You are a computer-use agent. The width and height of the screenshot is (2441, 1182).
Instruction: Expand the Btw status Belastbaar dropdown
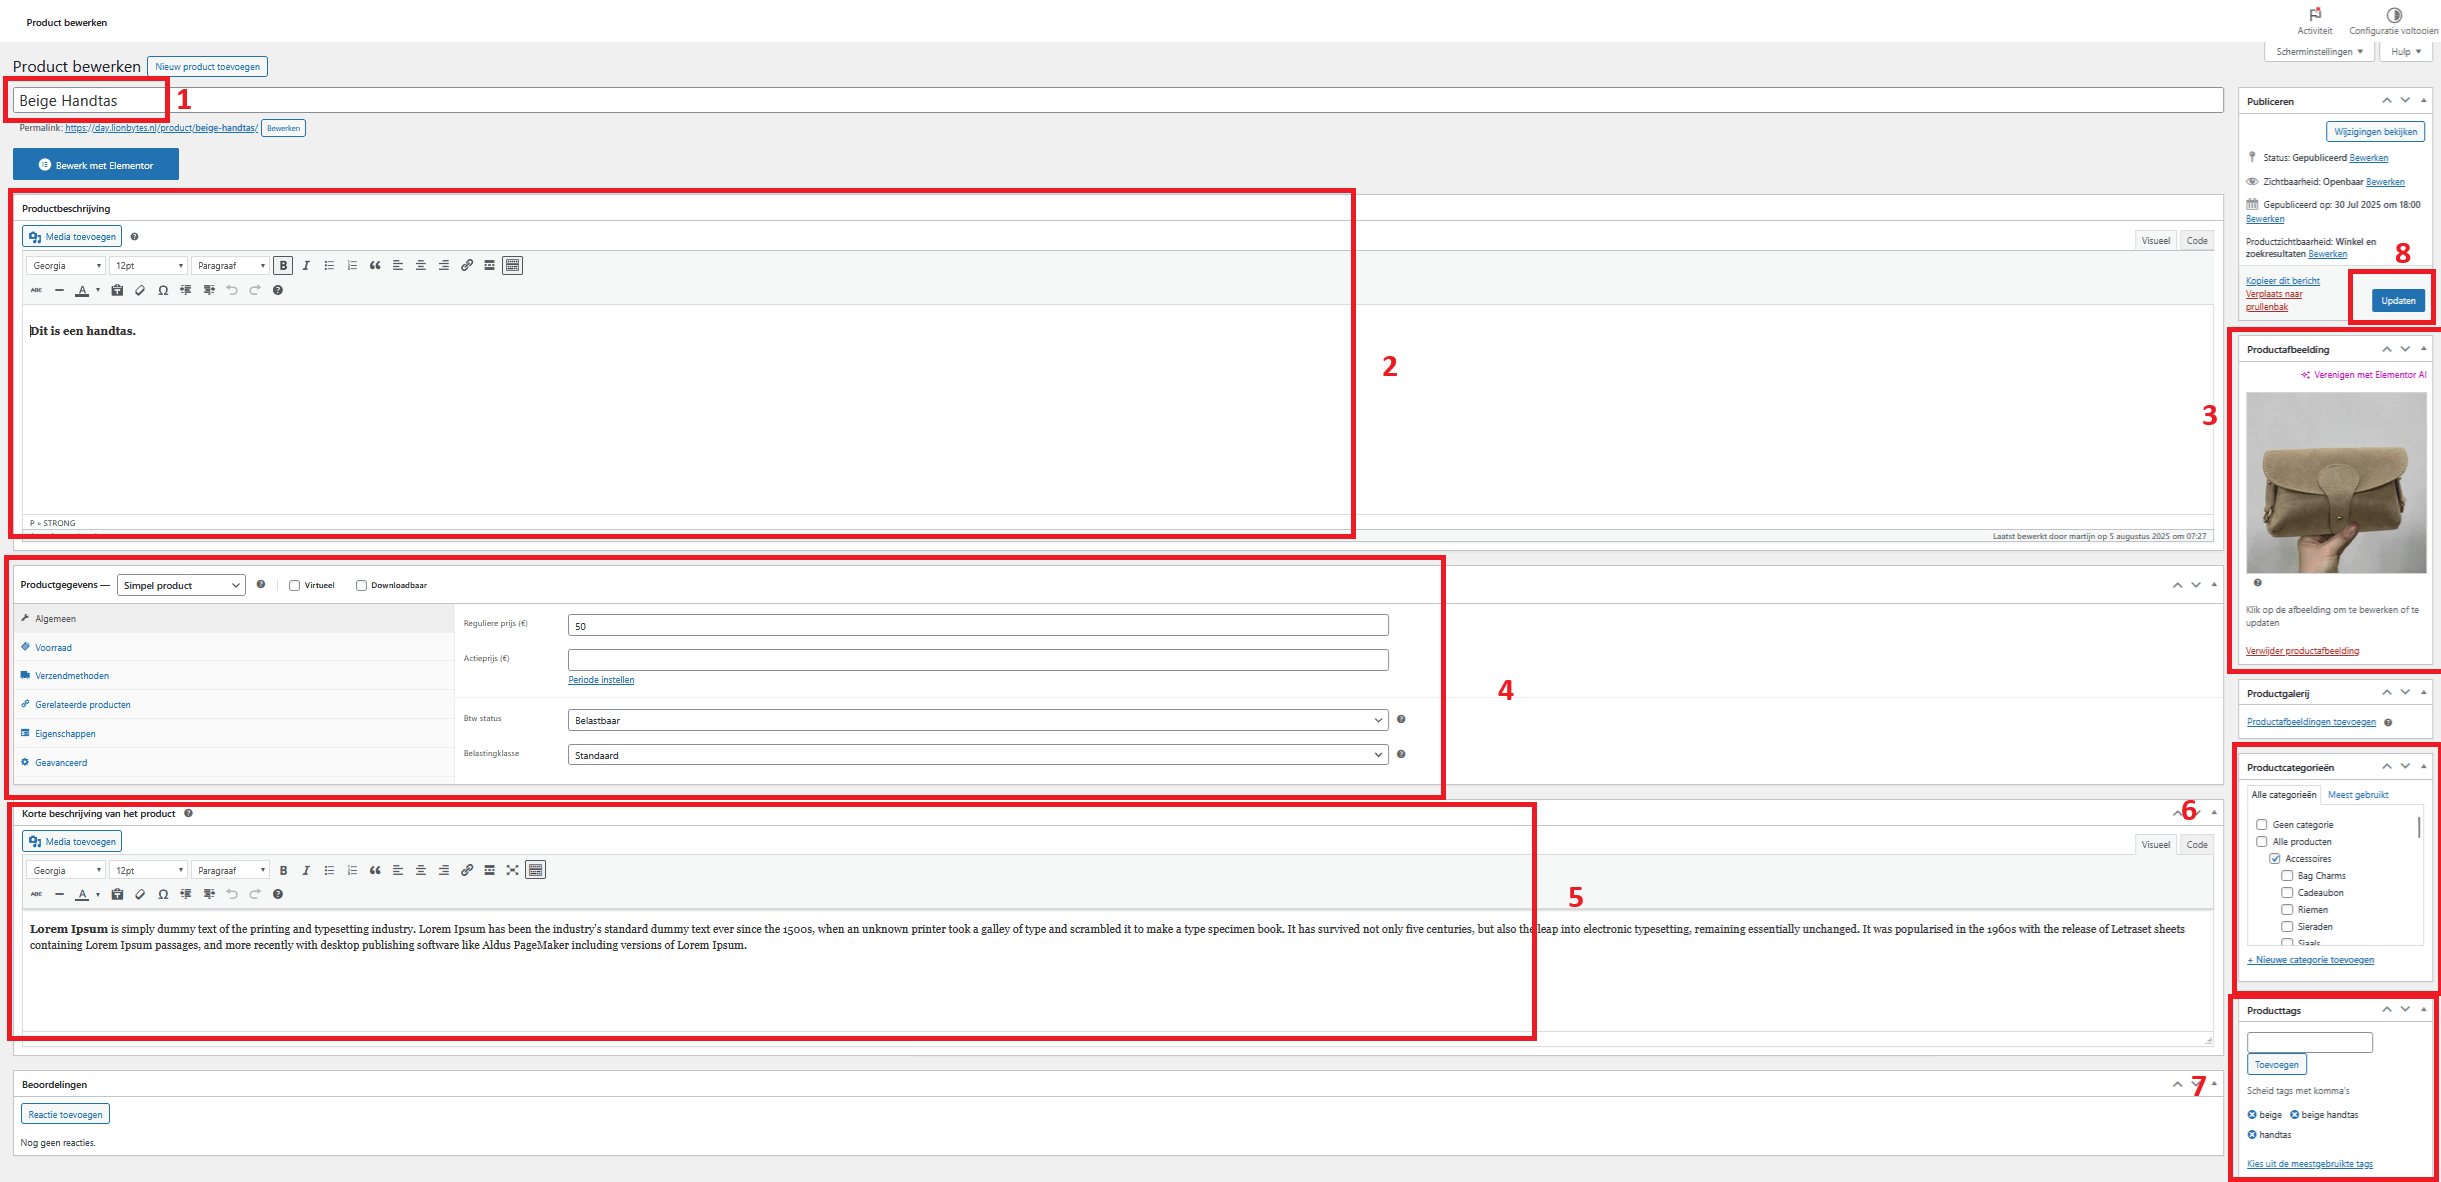point(977,721)
